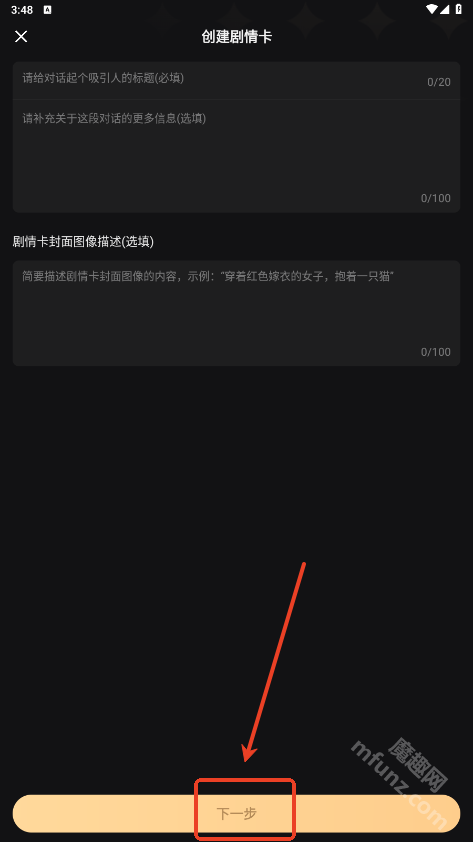The image size is (473, 842).
Task: Focus the cover image description text area
Action: coord(236,313)
